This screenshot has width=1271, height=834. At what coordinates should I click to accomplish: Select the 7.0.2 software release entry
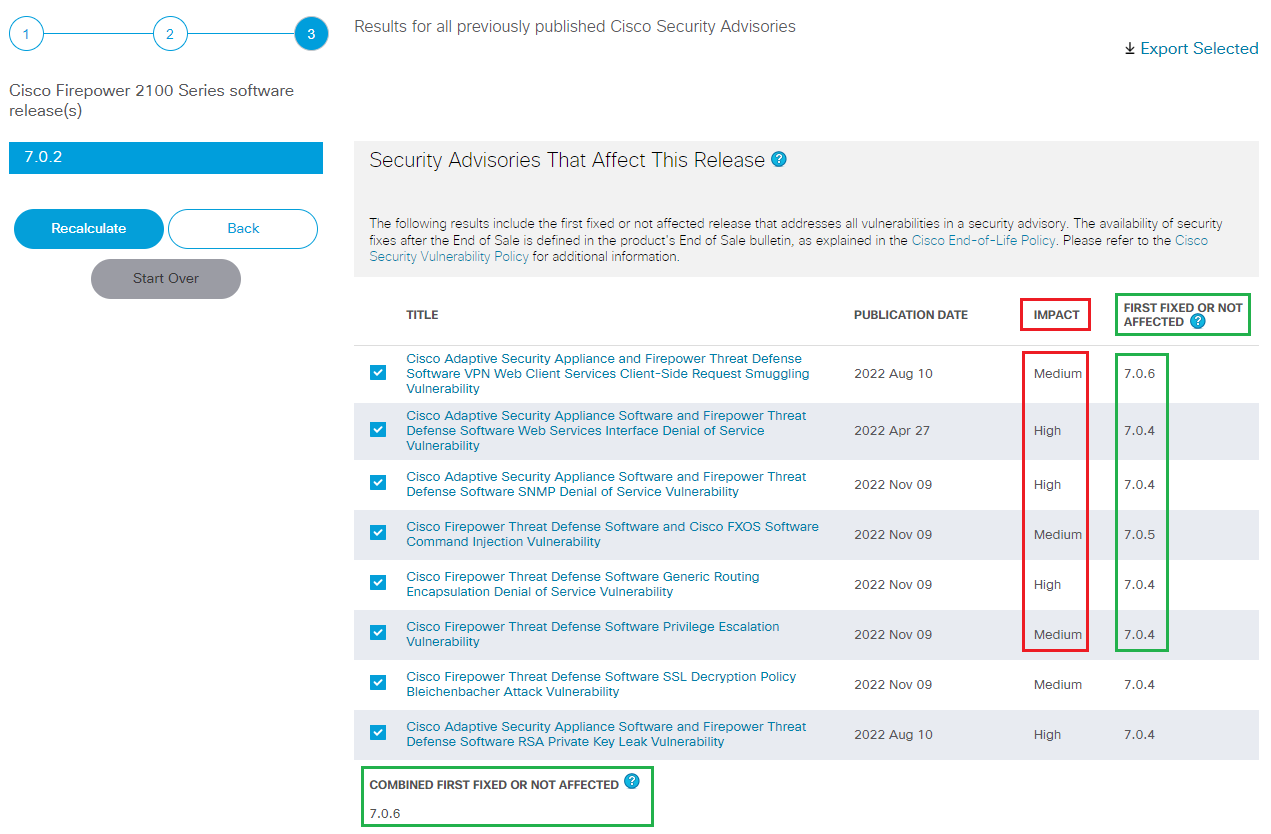tap(165, 158)
